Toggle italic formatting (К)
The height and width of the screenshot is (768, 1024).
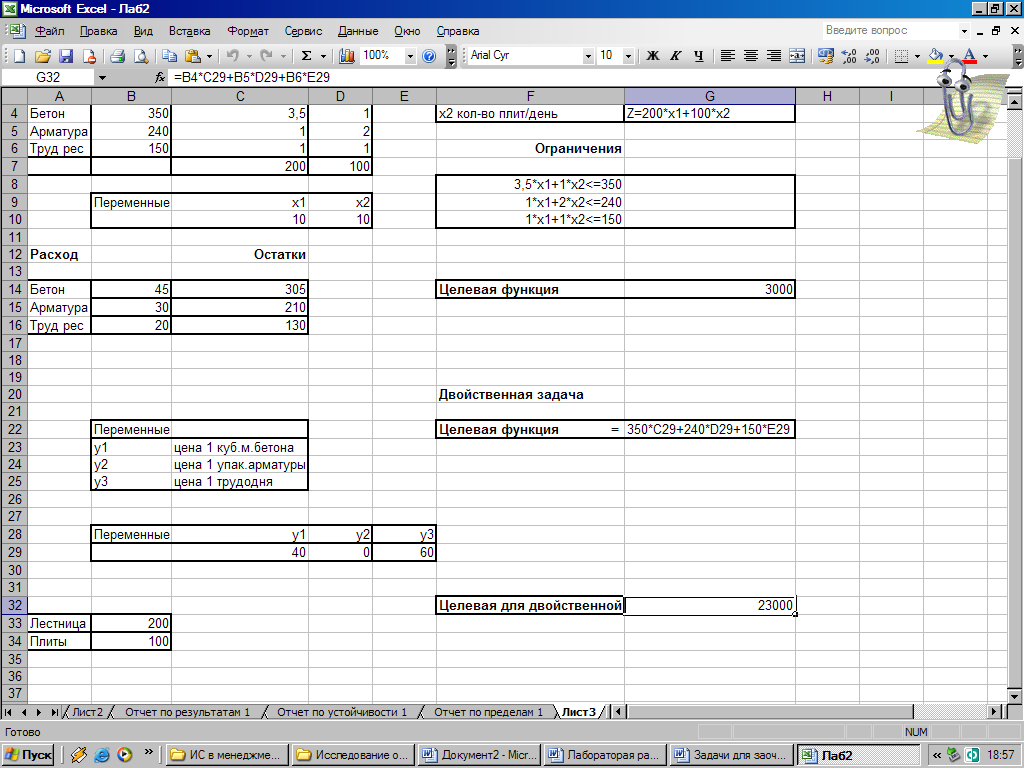pos(676,56)
